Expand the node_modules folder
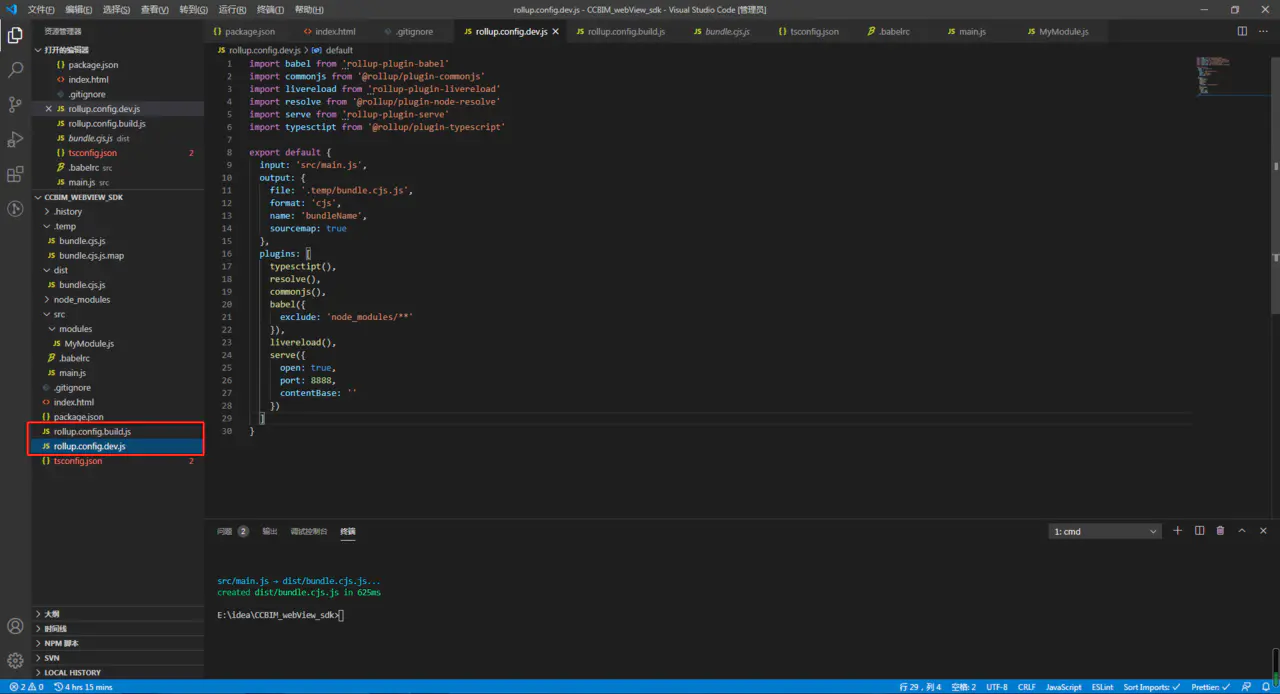 pyautogui.click(x=81, y=299)
